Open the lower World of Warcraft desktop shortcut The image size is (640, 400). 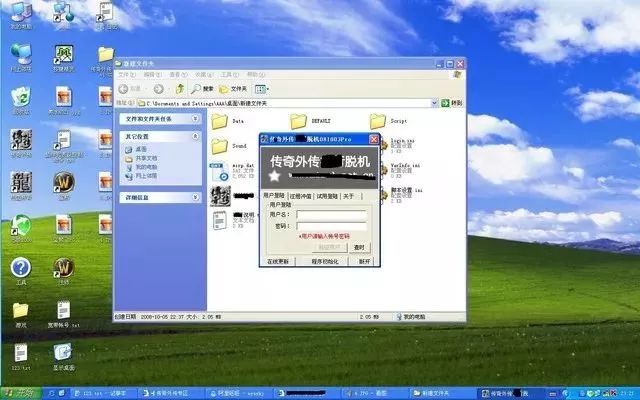[64, 271]
